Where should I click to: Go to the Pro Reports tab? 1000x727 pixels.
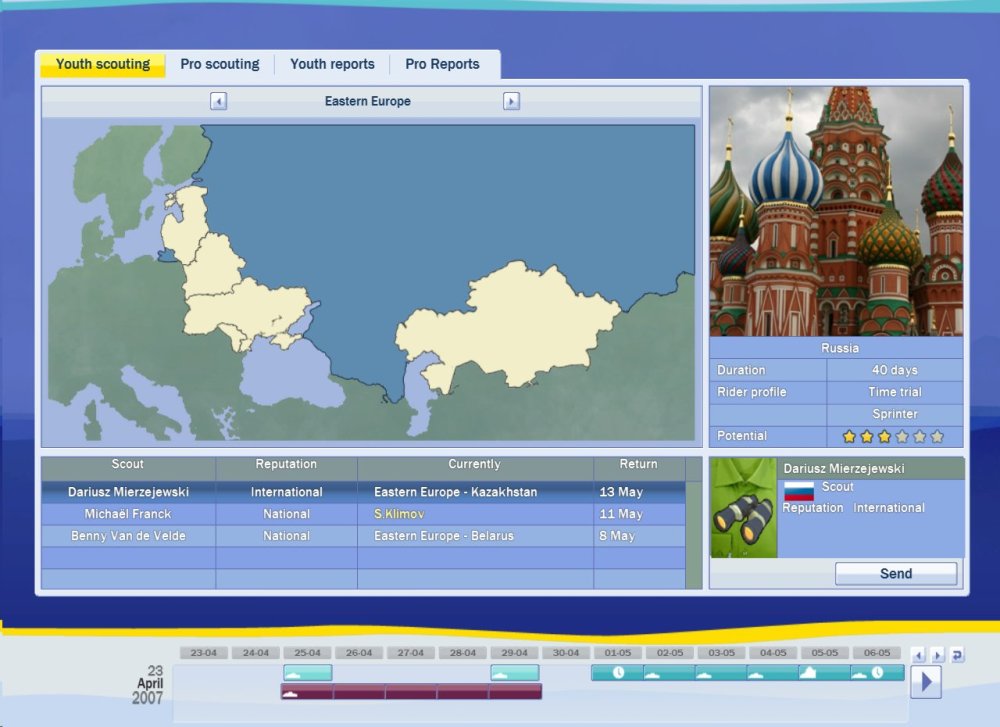pyautogui.click(x=442, y=64)
